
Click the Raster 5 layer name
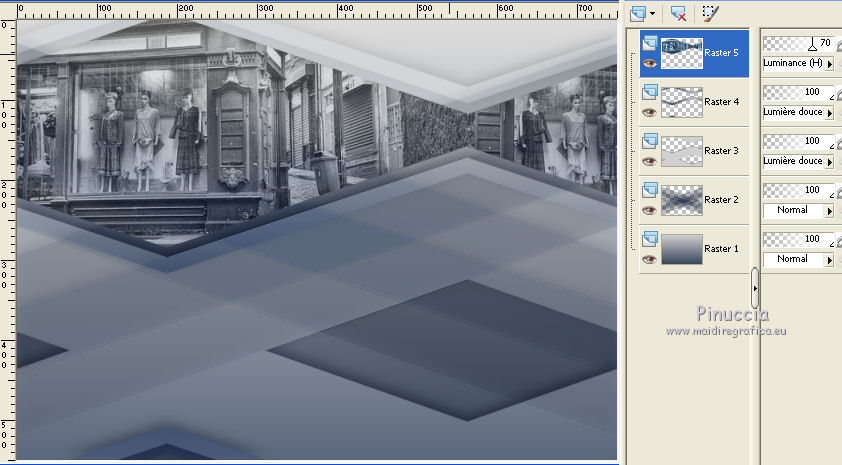pyautogui.click(x=721, y=53)
